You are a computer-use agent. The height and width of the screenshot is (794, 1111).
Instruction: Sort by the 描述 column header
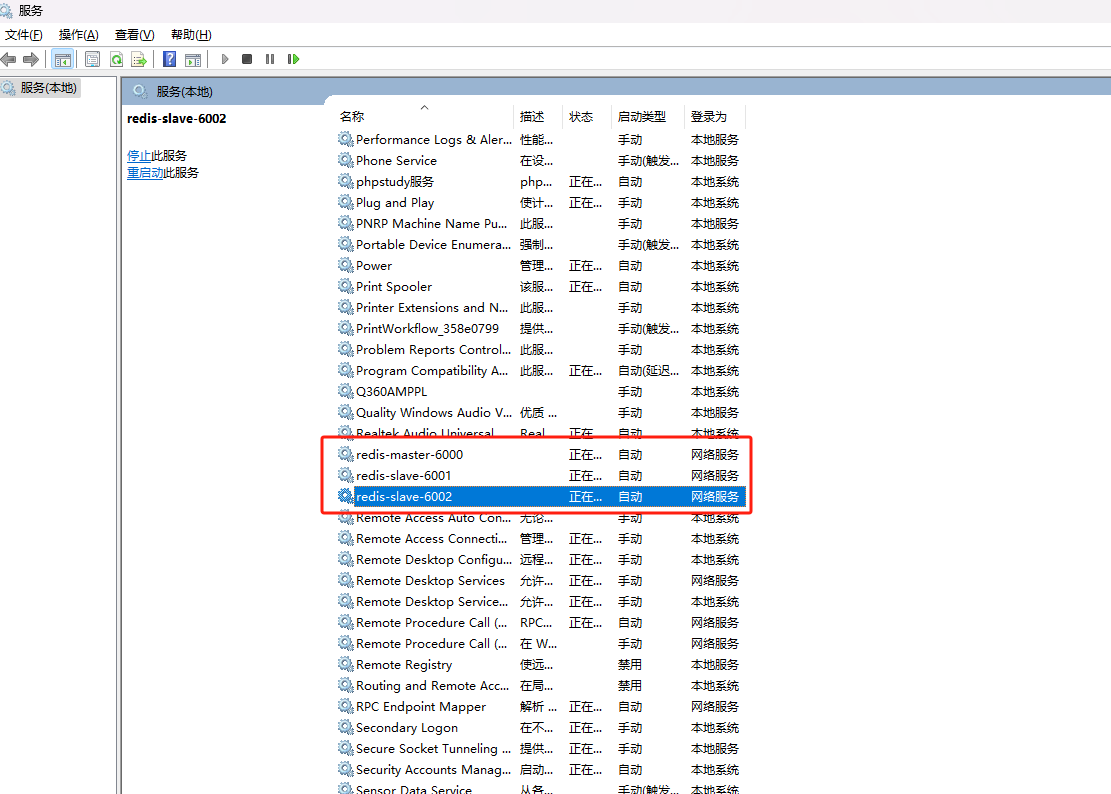[532, 117]
